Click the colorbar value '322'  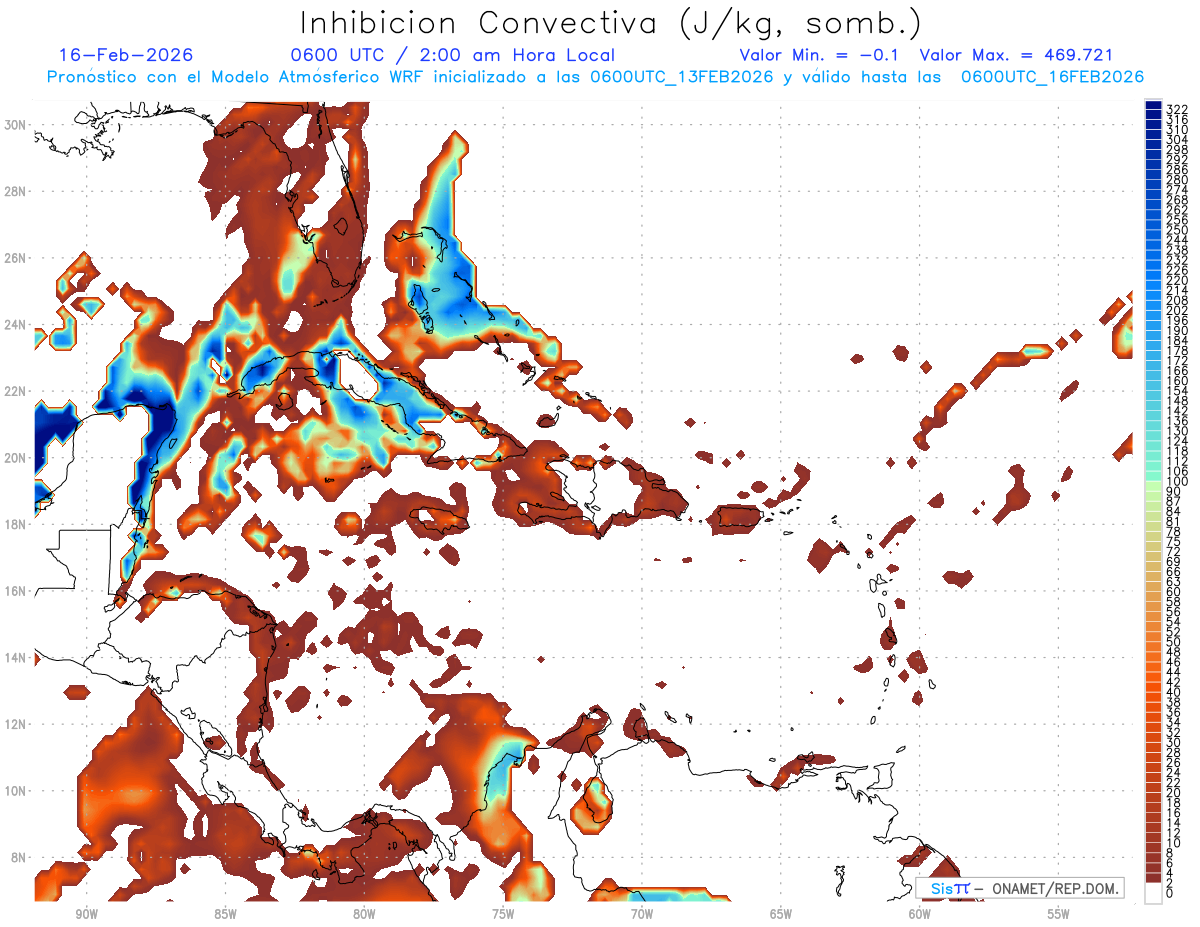tap(1177, 109)
